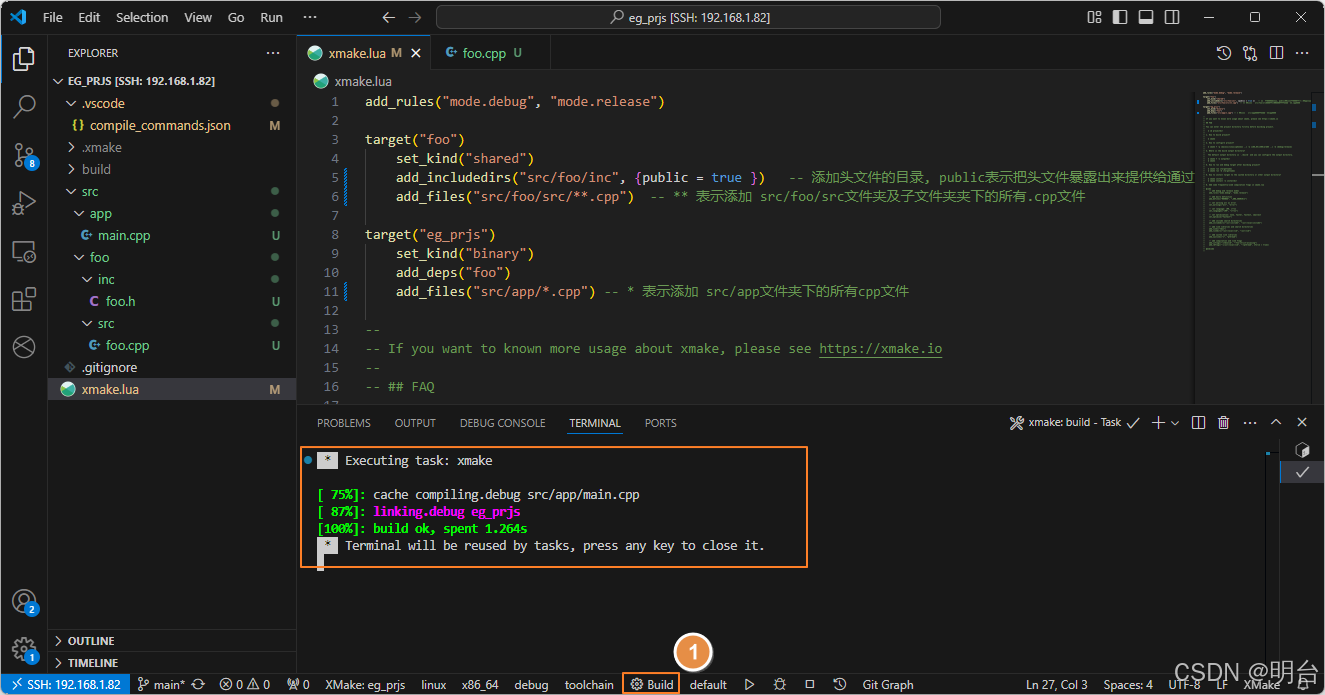The width and height of the screenshot is (1325, 695).
Task: Click XMake: eg_prjs in status bar
Action: tap(364, 684)
